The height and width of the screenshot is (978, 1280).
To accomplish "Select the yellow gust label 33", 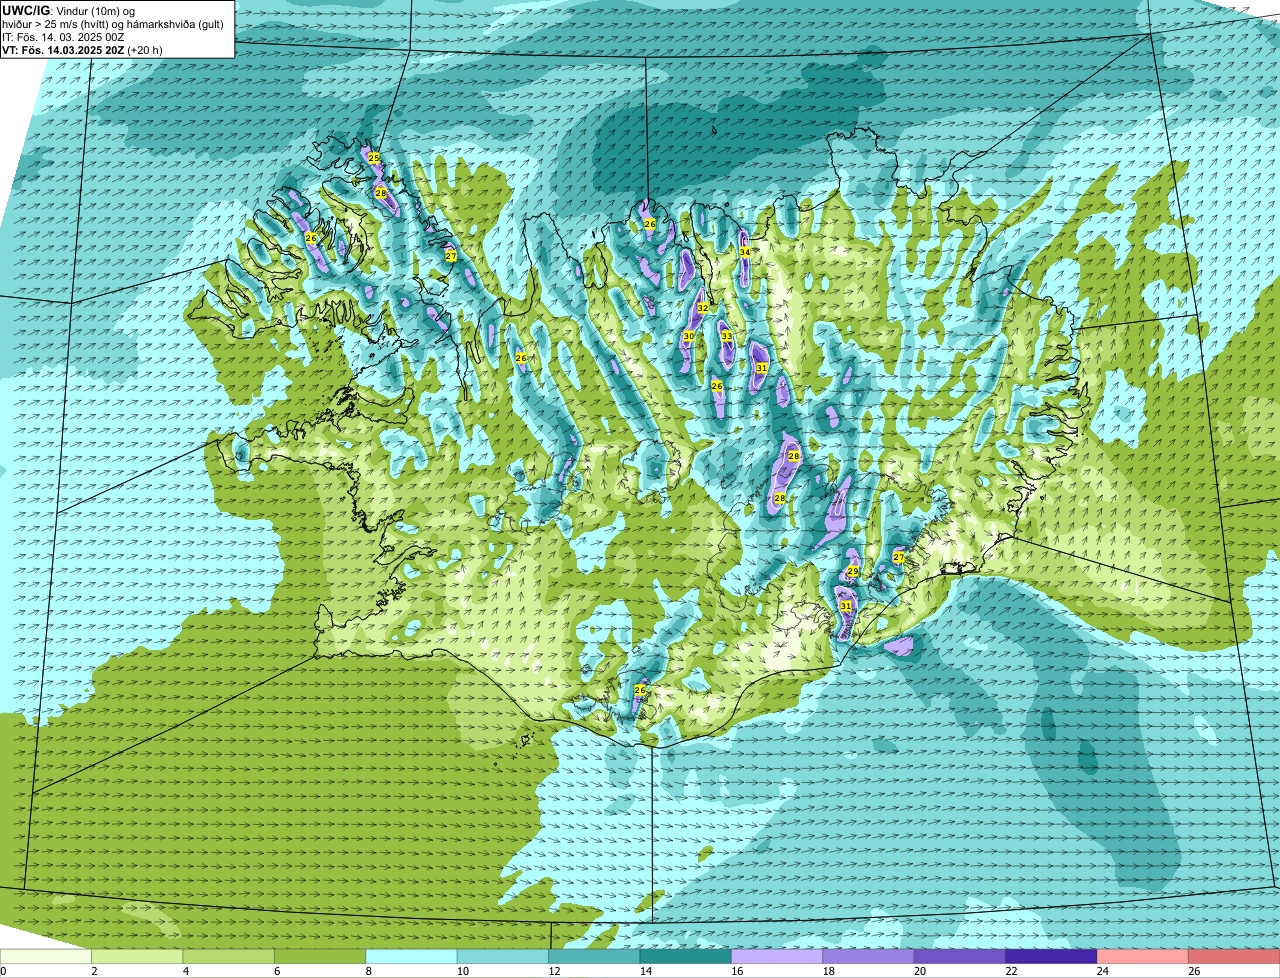I will click(x=727, y=336).
